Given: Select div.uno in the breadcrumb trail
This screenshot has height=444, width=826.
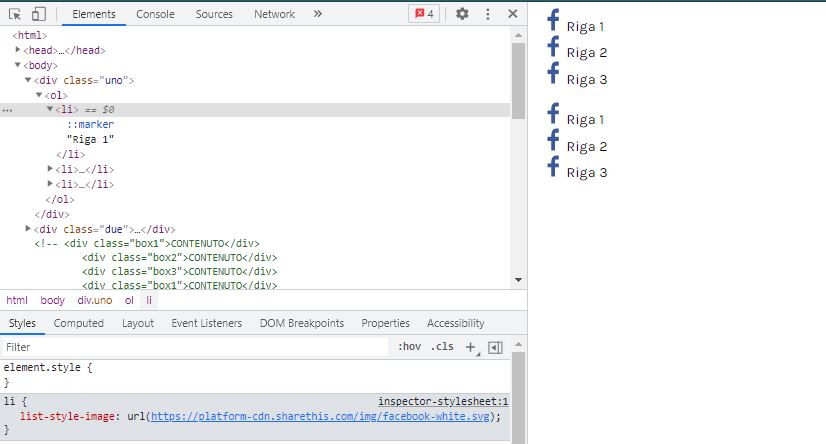Looking at the screenshot, I should click(95, 300).
